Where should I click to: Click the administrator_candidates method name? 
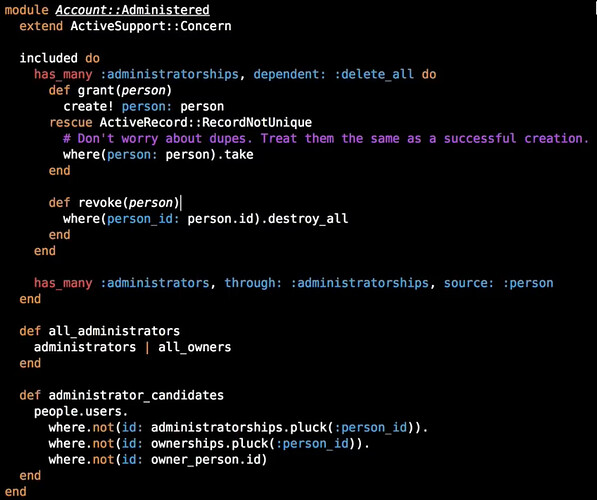136,395
